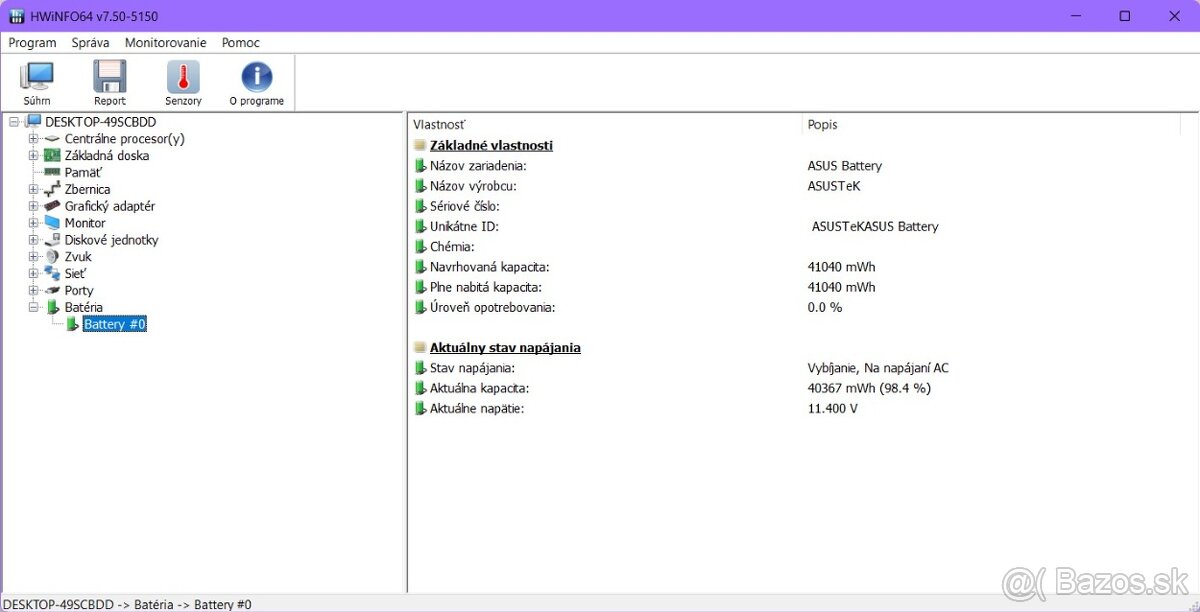This screenshot has height=612, width=1200.
Task: Select the Pamäť tree item
Action: tap(83, 173)
